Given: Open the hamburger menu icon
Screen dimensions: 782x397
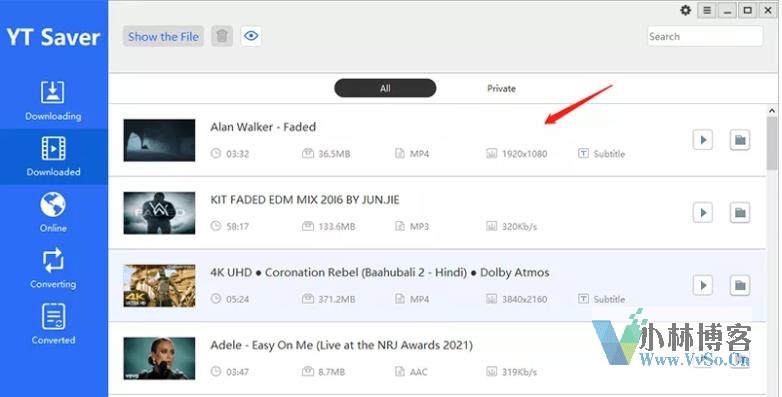Looking at the screenshot, I should (707, 10).
